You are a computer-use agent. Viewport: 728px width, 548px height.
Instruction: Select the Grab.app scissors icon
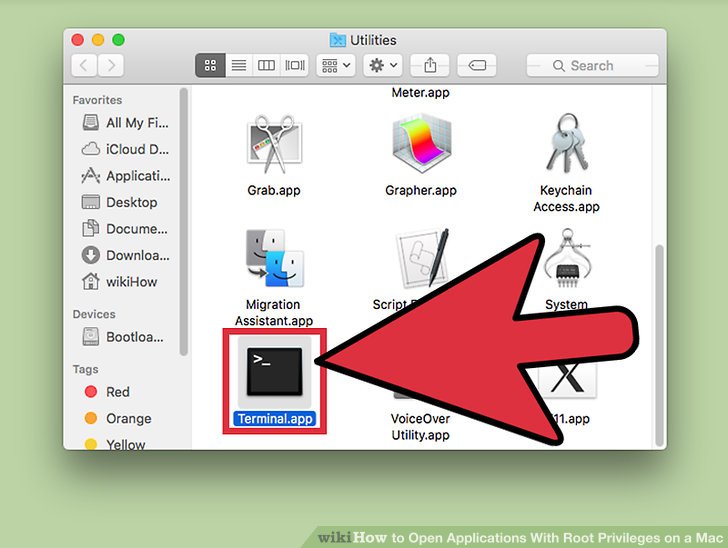pos(274,144)
